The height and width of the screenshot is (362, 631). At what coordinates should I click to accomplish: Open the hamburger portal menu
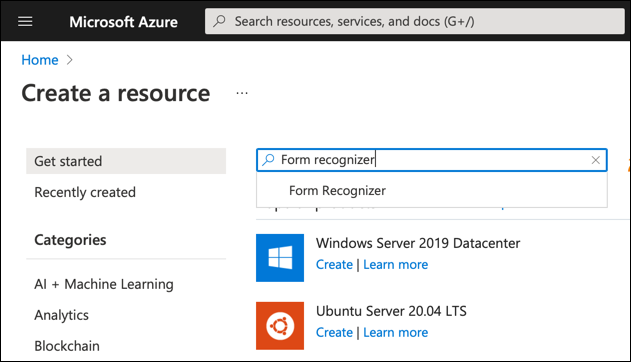25,21
